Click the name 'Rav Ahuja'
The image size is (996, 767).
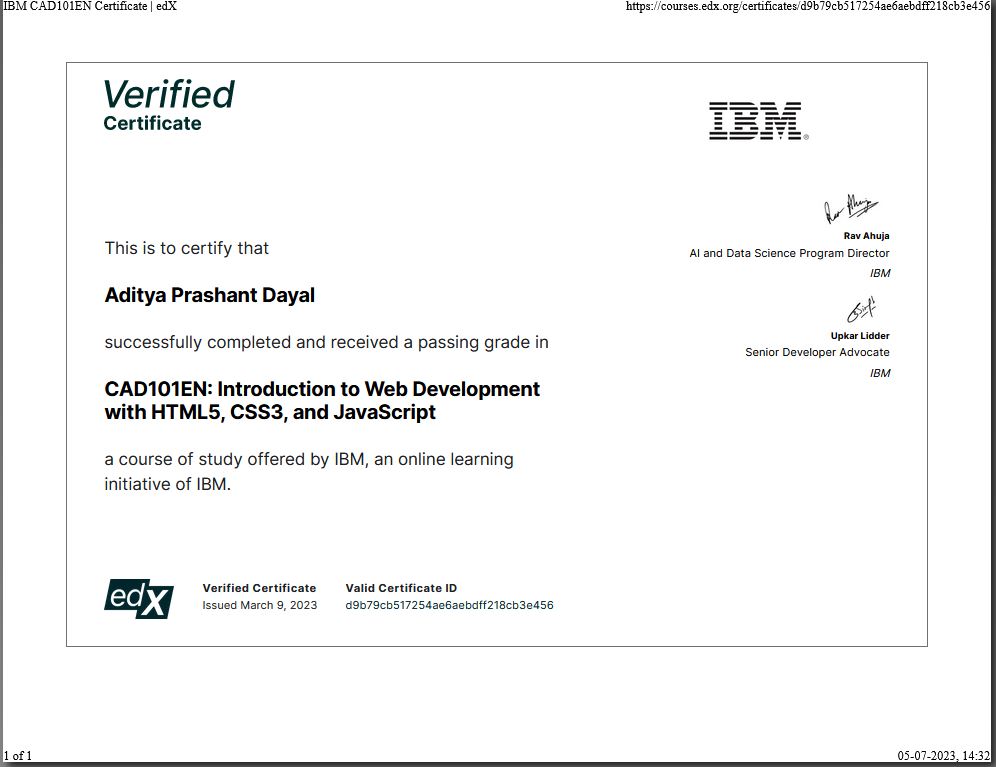pos(866,236)
